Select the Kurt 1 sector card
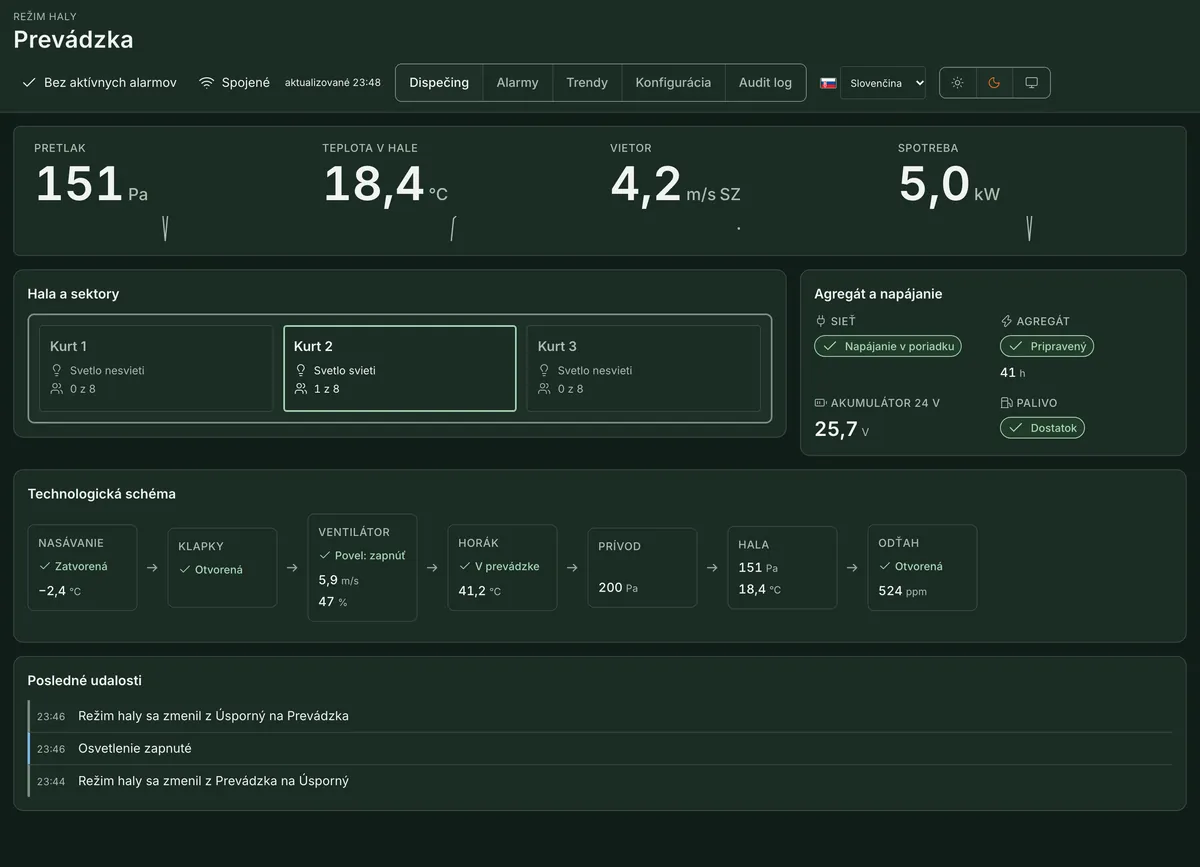Viewport: 1200px width, 867px height. click(x=156, y=368)
